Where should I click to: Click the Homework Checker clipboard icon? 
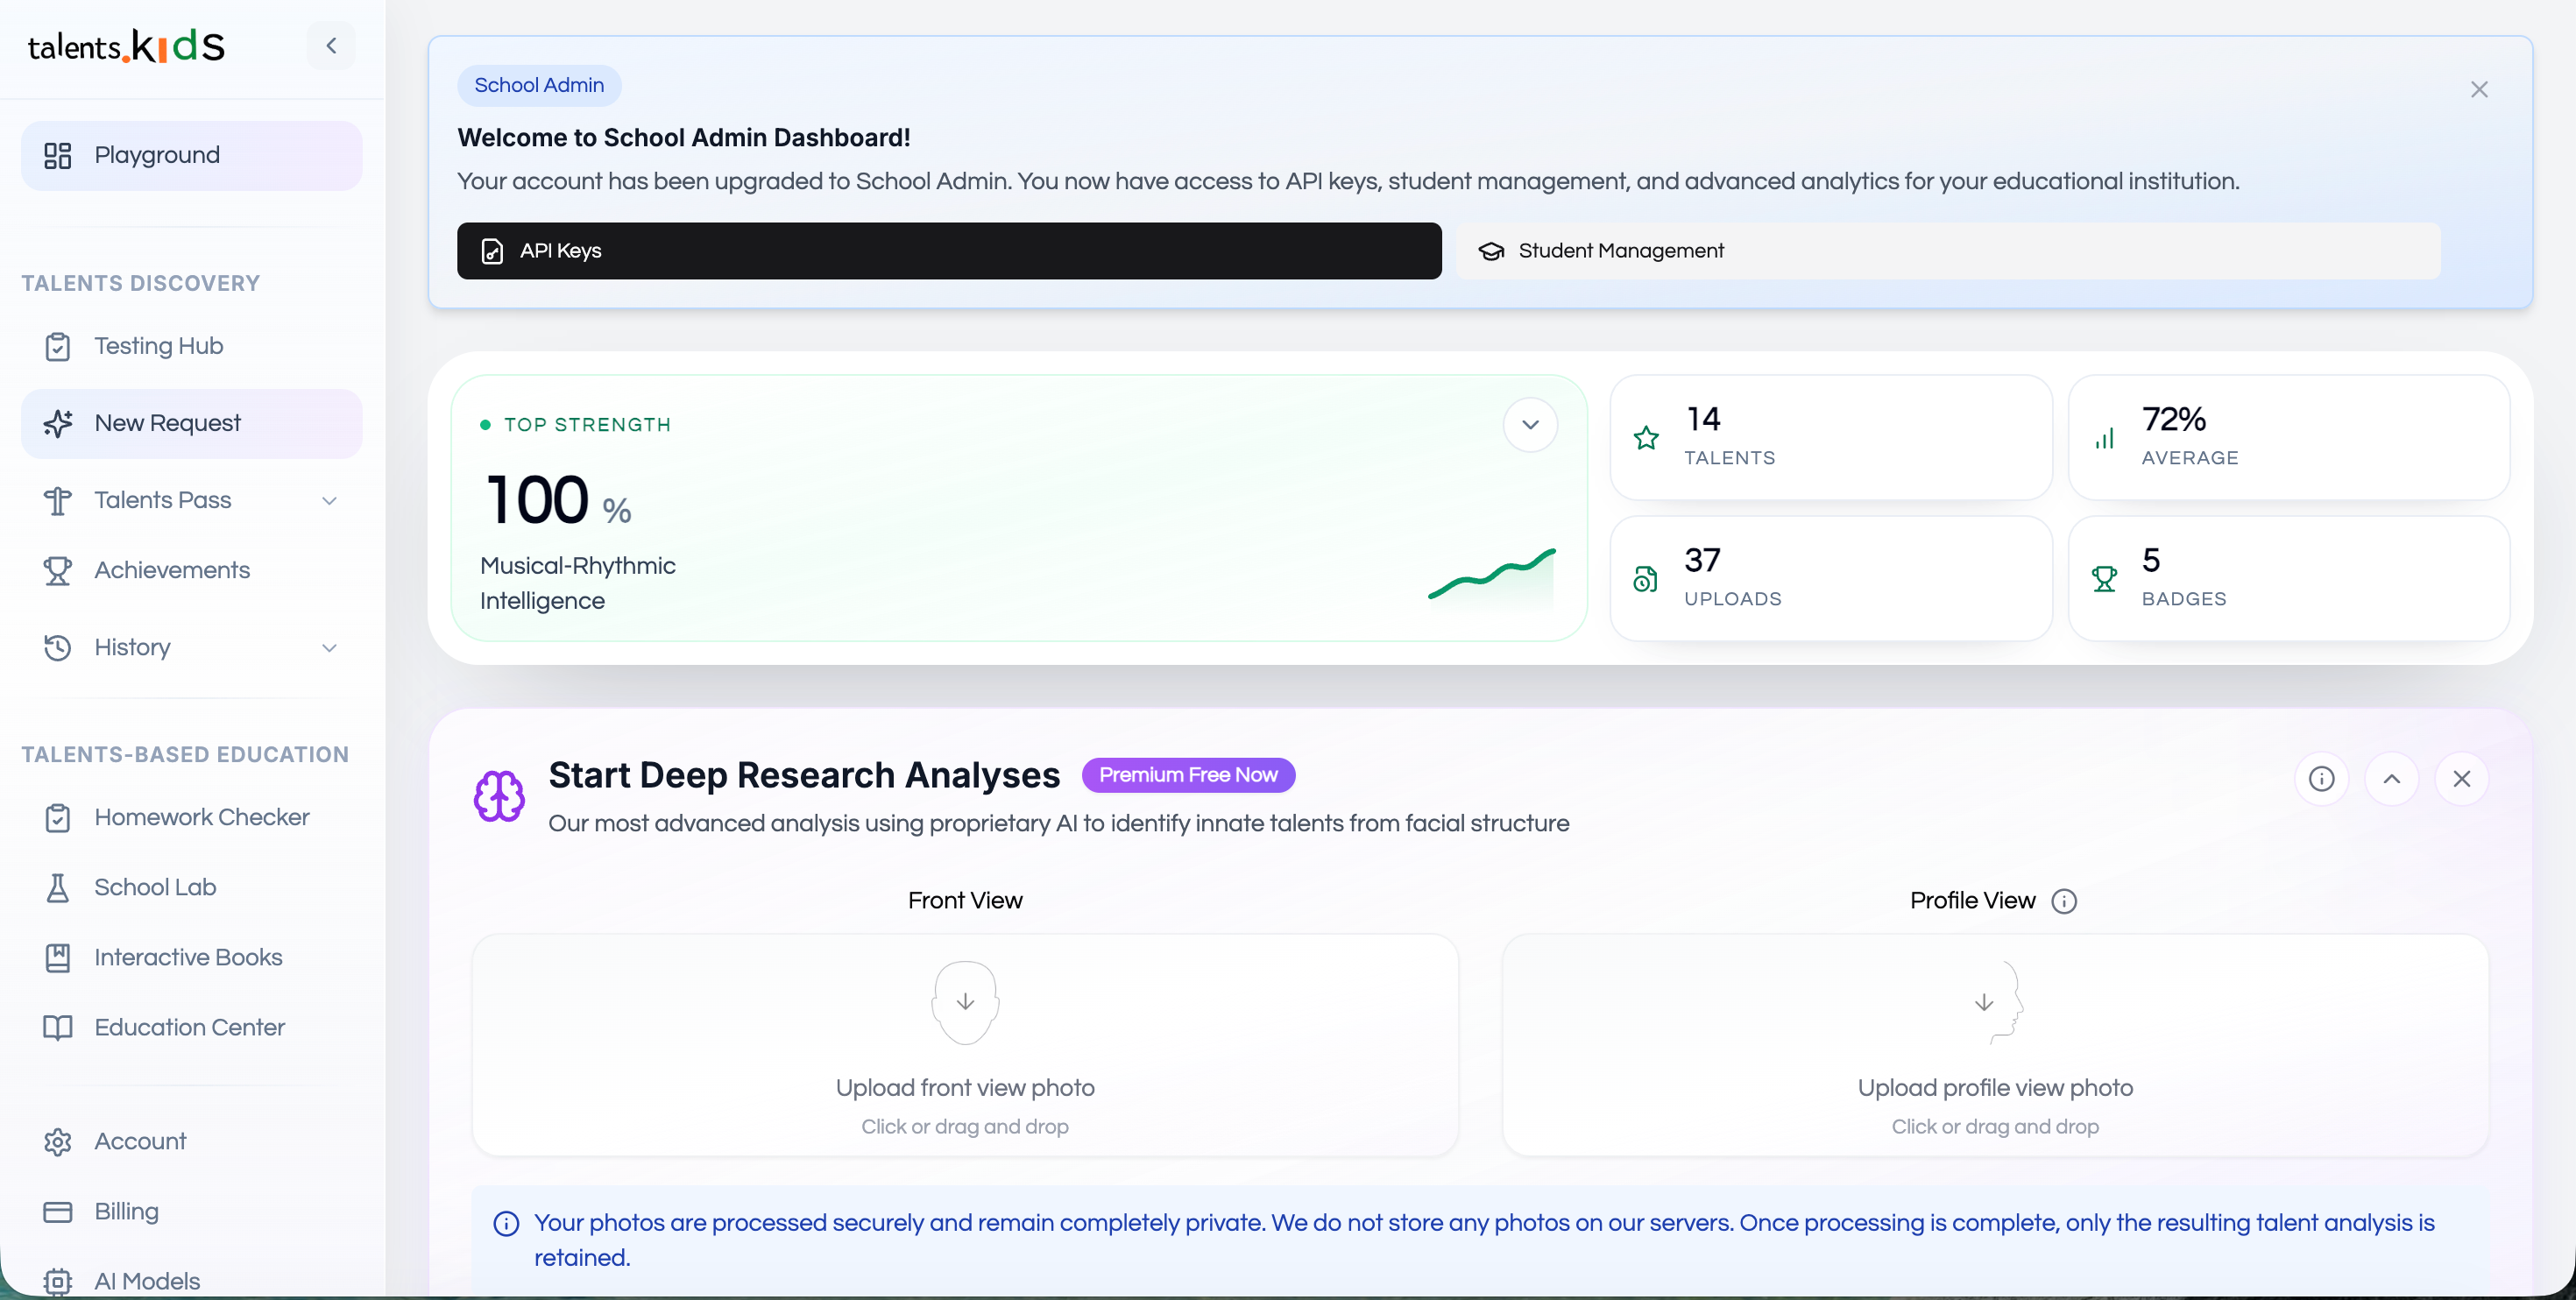coord(58,817)
